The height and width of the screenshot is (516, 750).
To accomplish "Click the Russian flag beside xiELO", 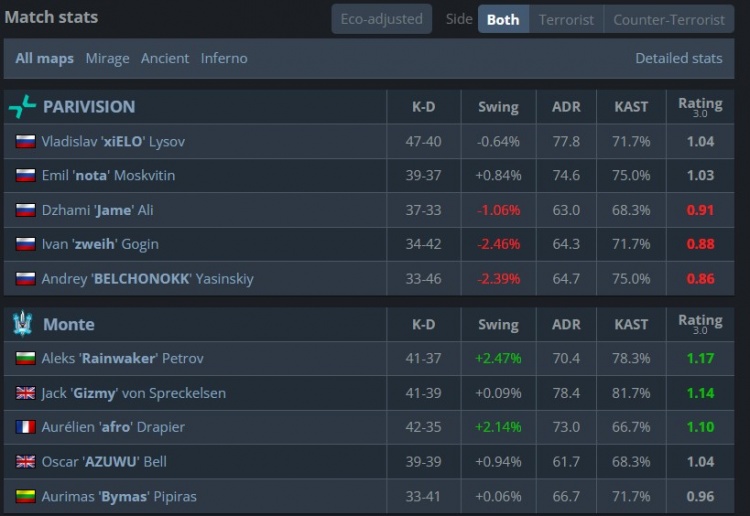I will pos(25,142).
